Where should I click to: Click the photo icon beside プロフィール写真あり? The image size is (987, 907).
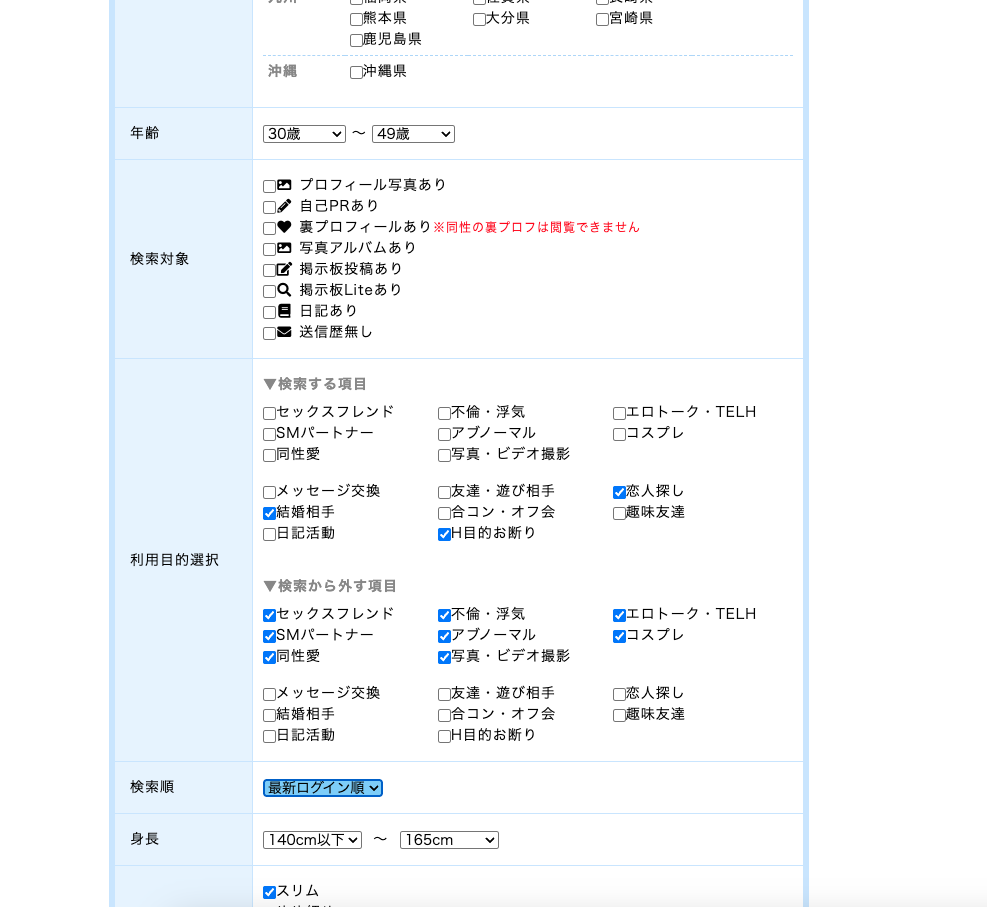285,185
